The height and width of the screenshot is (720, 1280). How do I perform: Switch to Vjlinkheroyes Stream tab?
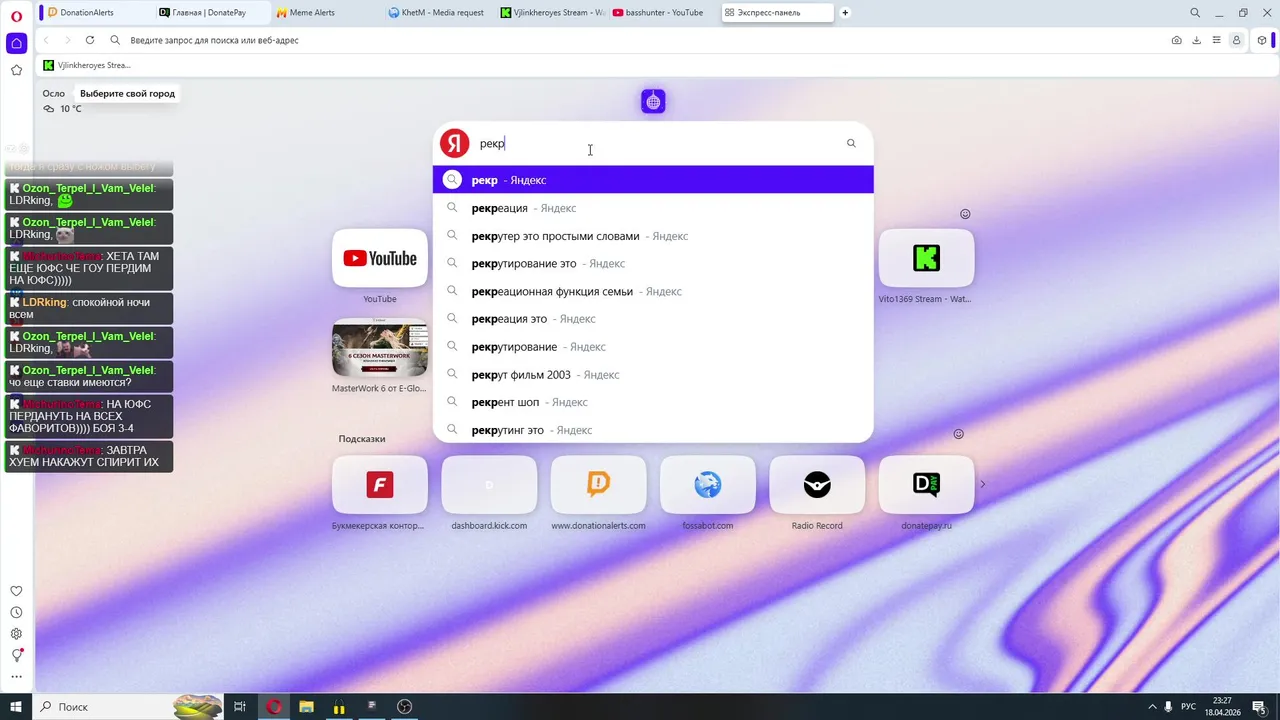click(553, 13)
